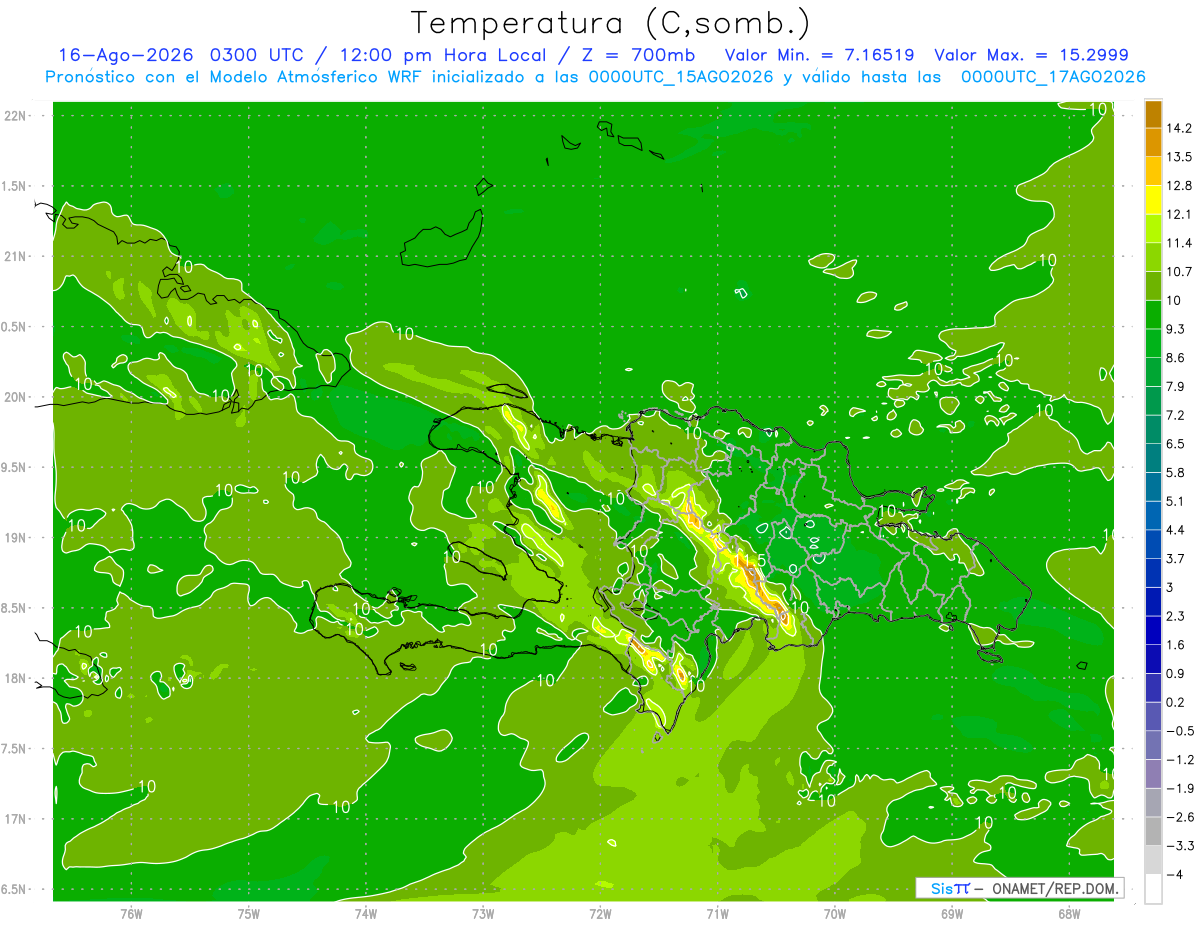The width and height of the screenshot is (1200, 927).
Task: Click the "72W" longitude axis label
Action: coord(600,914)
